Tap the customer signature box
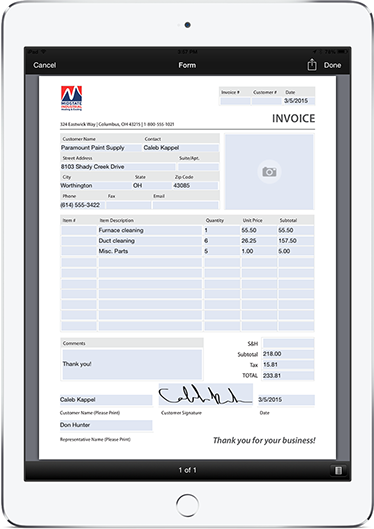Screen dimensions: 374x529 point(205,394)
